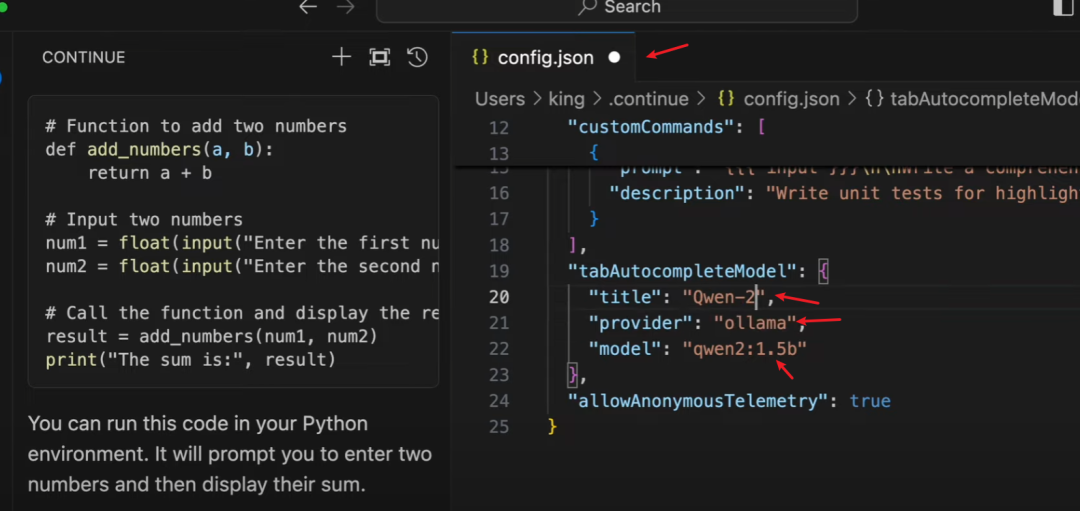Click the Python code block in chat
1080x511 pixels.
point(233,240)
